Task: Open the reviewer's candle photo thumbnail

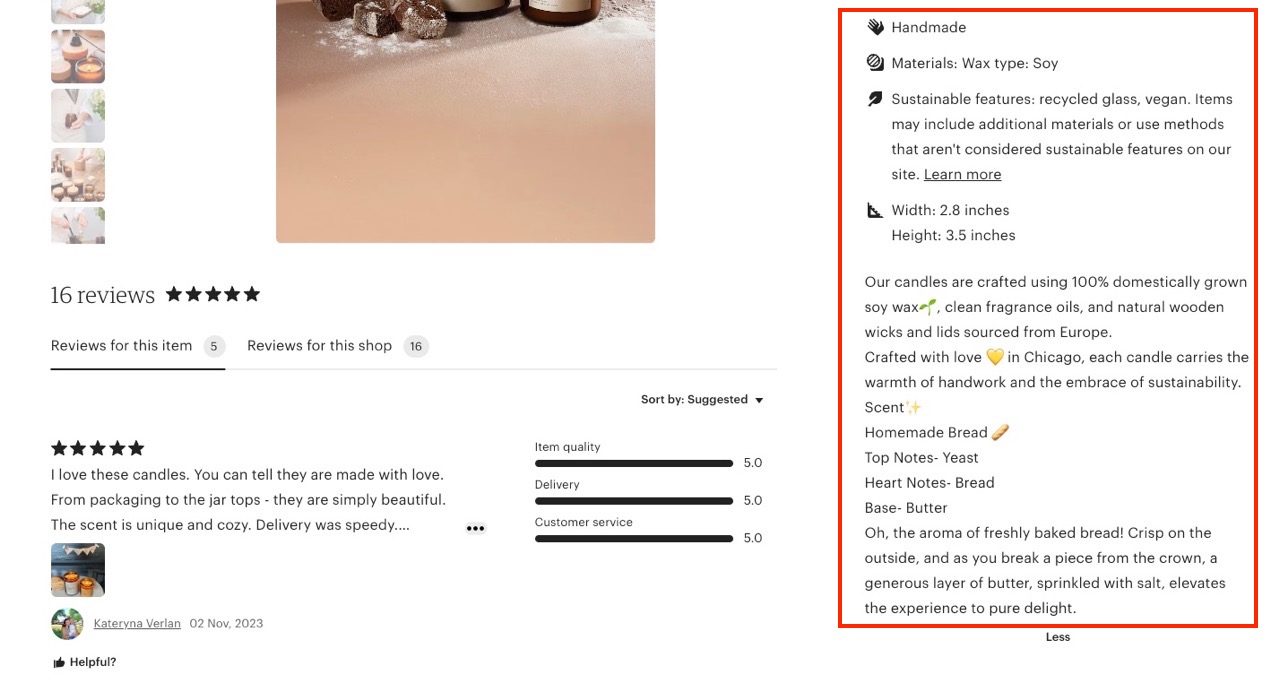Action: click(x=78, y=570)
